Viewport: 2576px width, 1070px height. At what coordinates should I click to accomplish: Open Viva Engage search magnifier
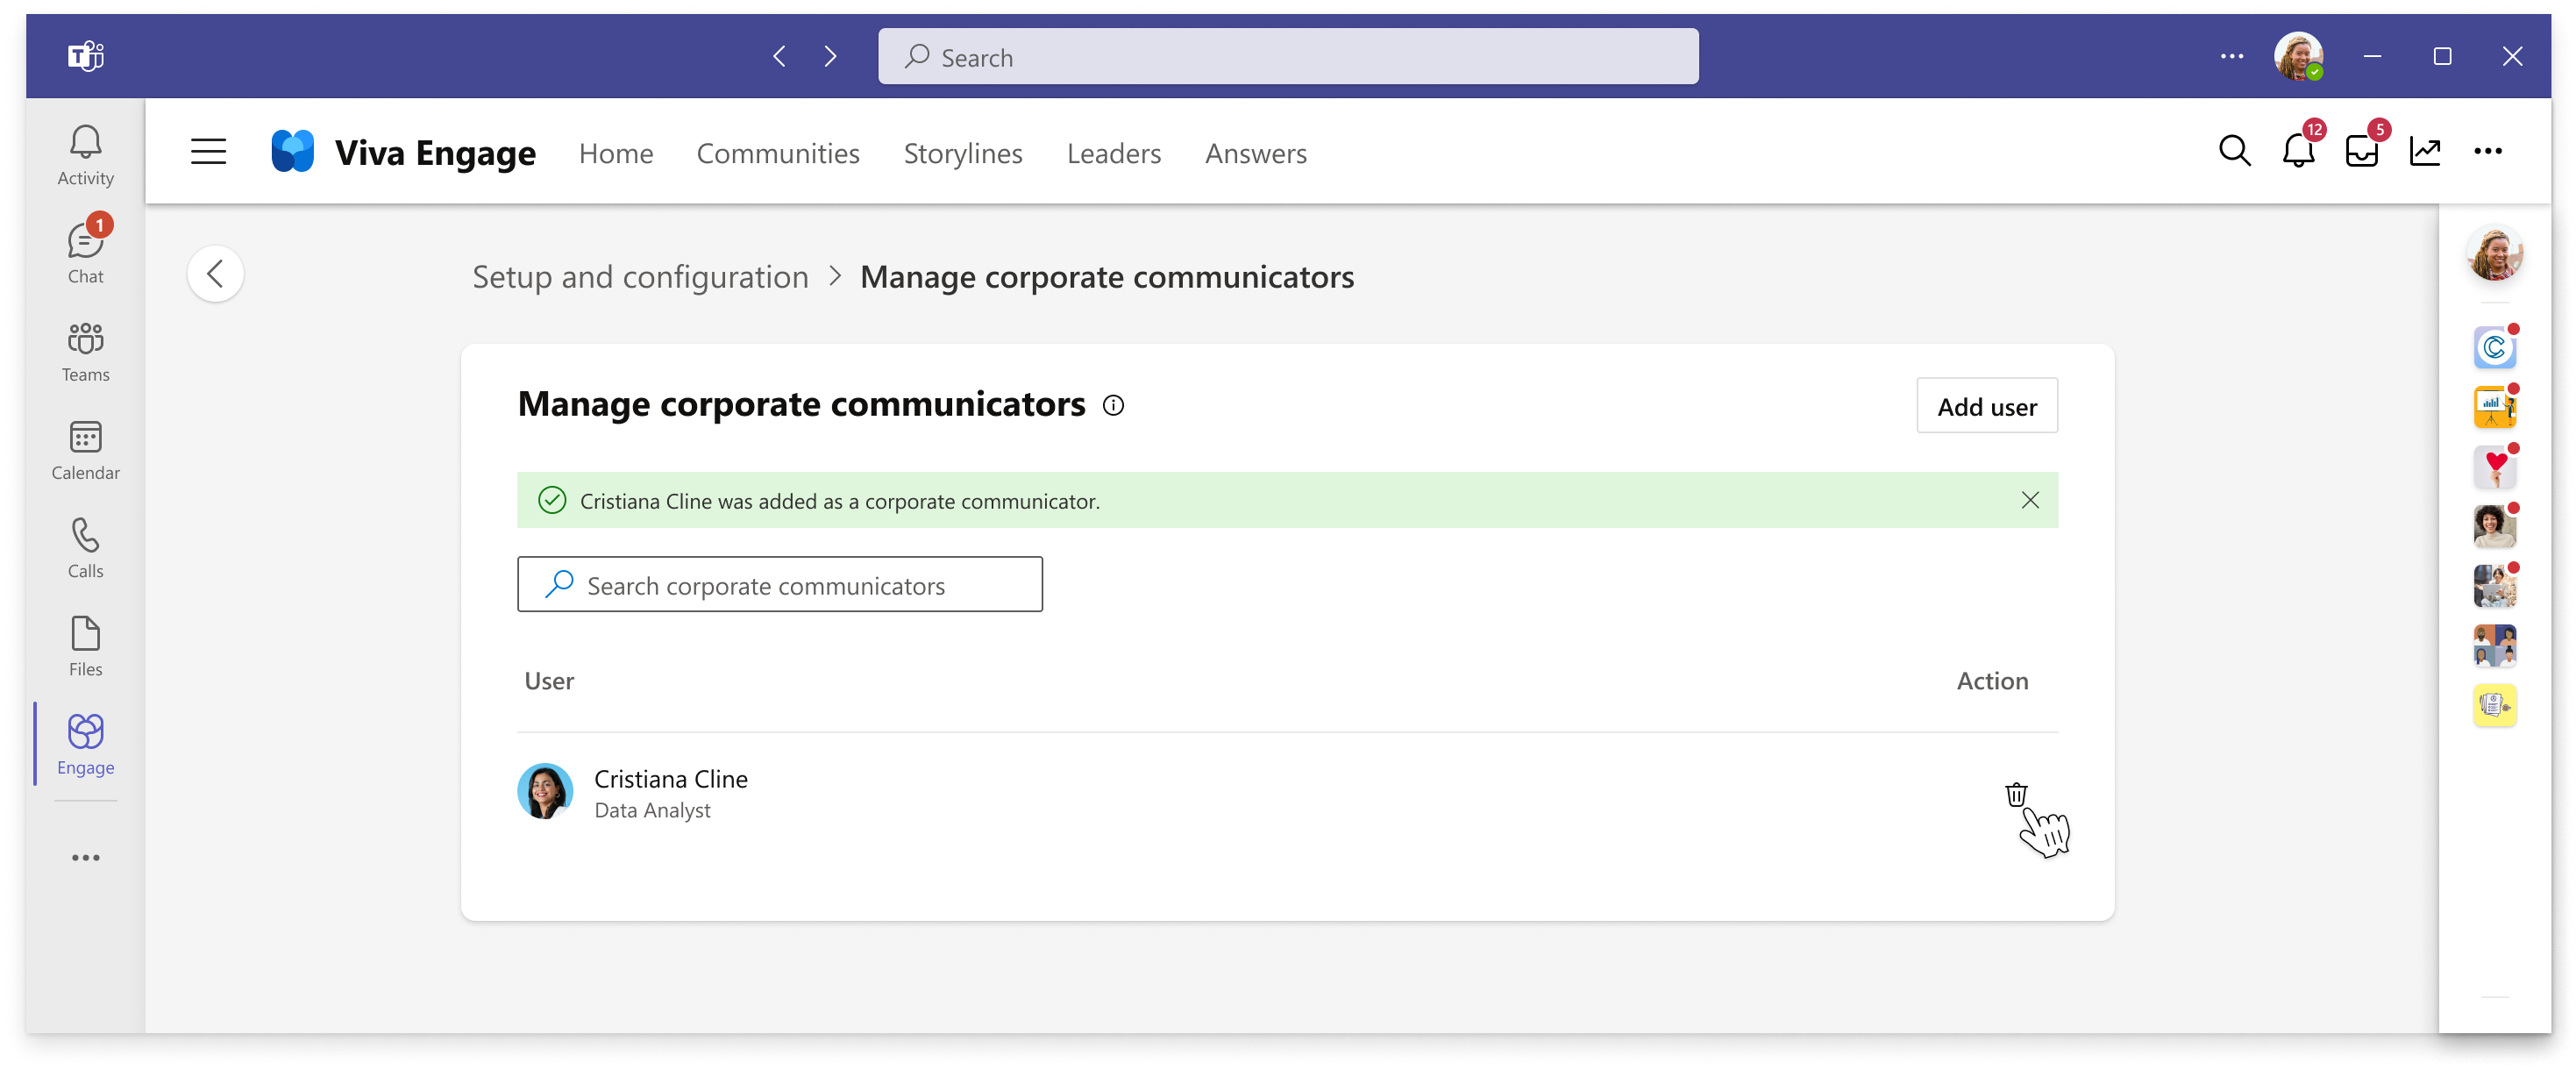point(2233,151)
